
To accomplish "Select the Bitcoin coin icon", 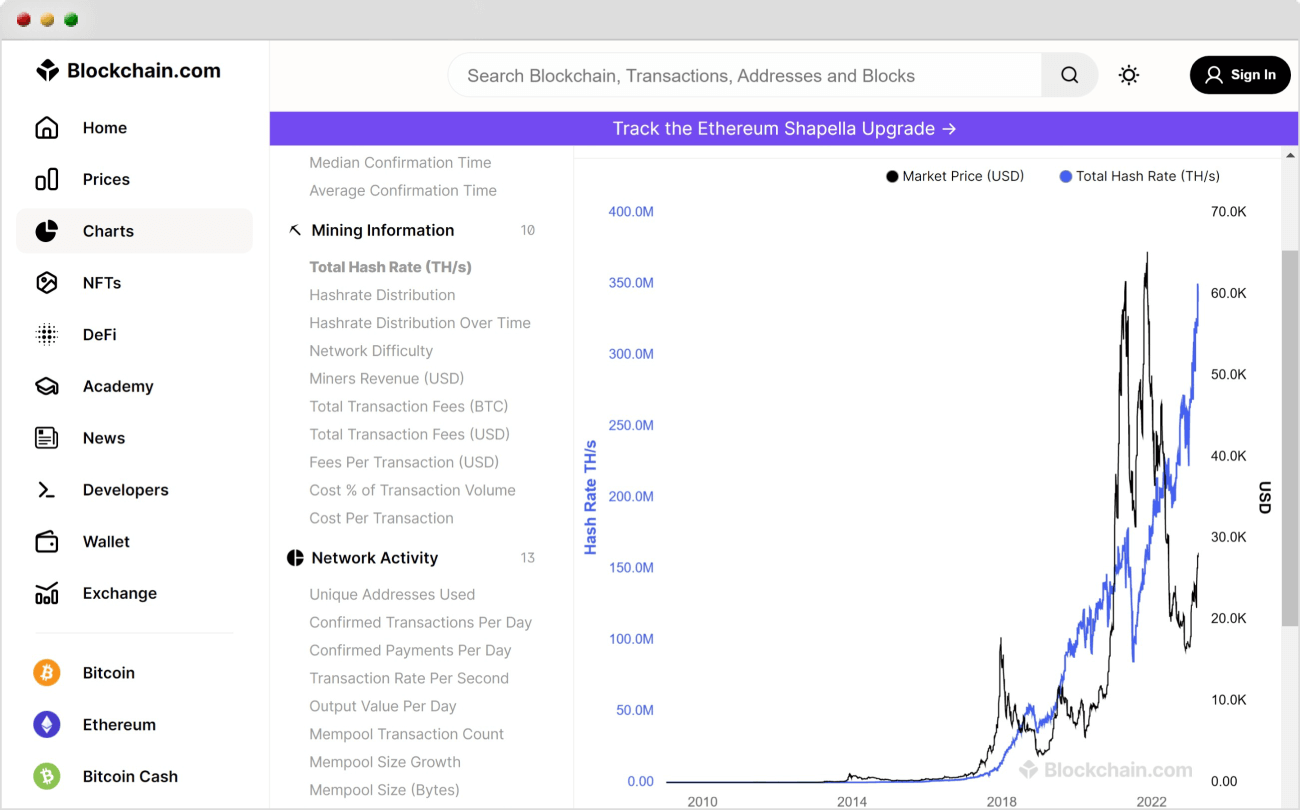I will point(47,673).
